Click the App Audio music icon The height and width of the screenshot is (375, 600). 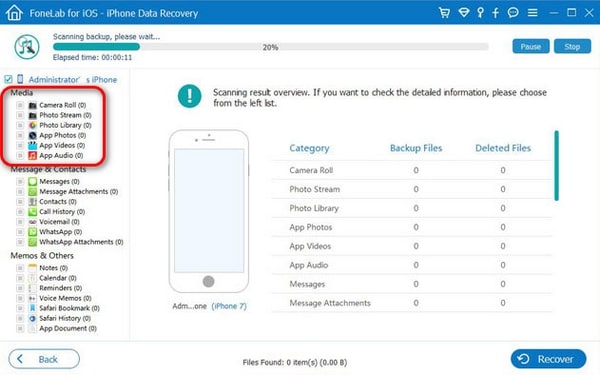pos(33,155)
